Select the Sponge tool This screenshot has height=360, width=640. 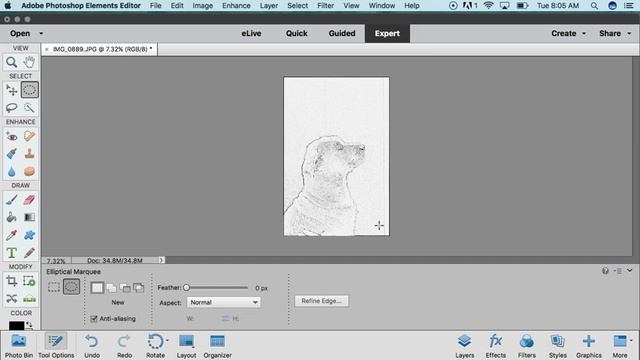(29, 171)
